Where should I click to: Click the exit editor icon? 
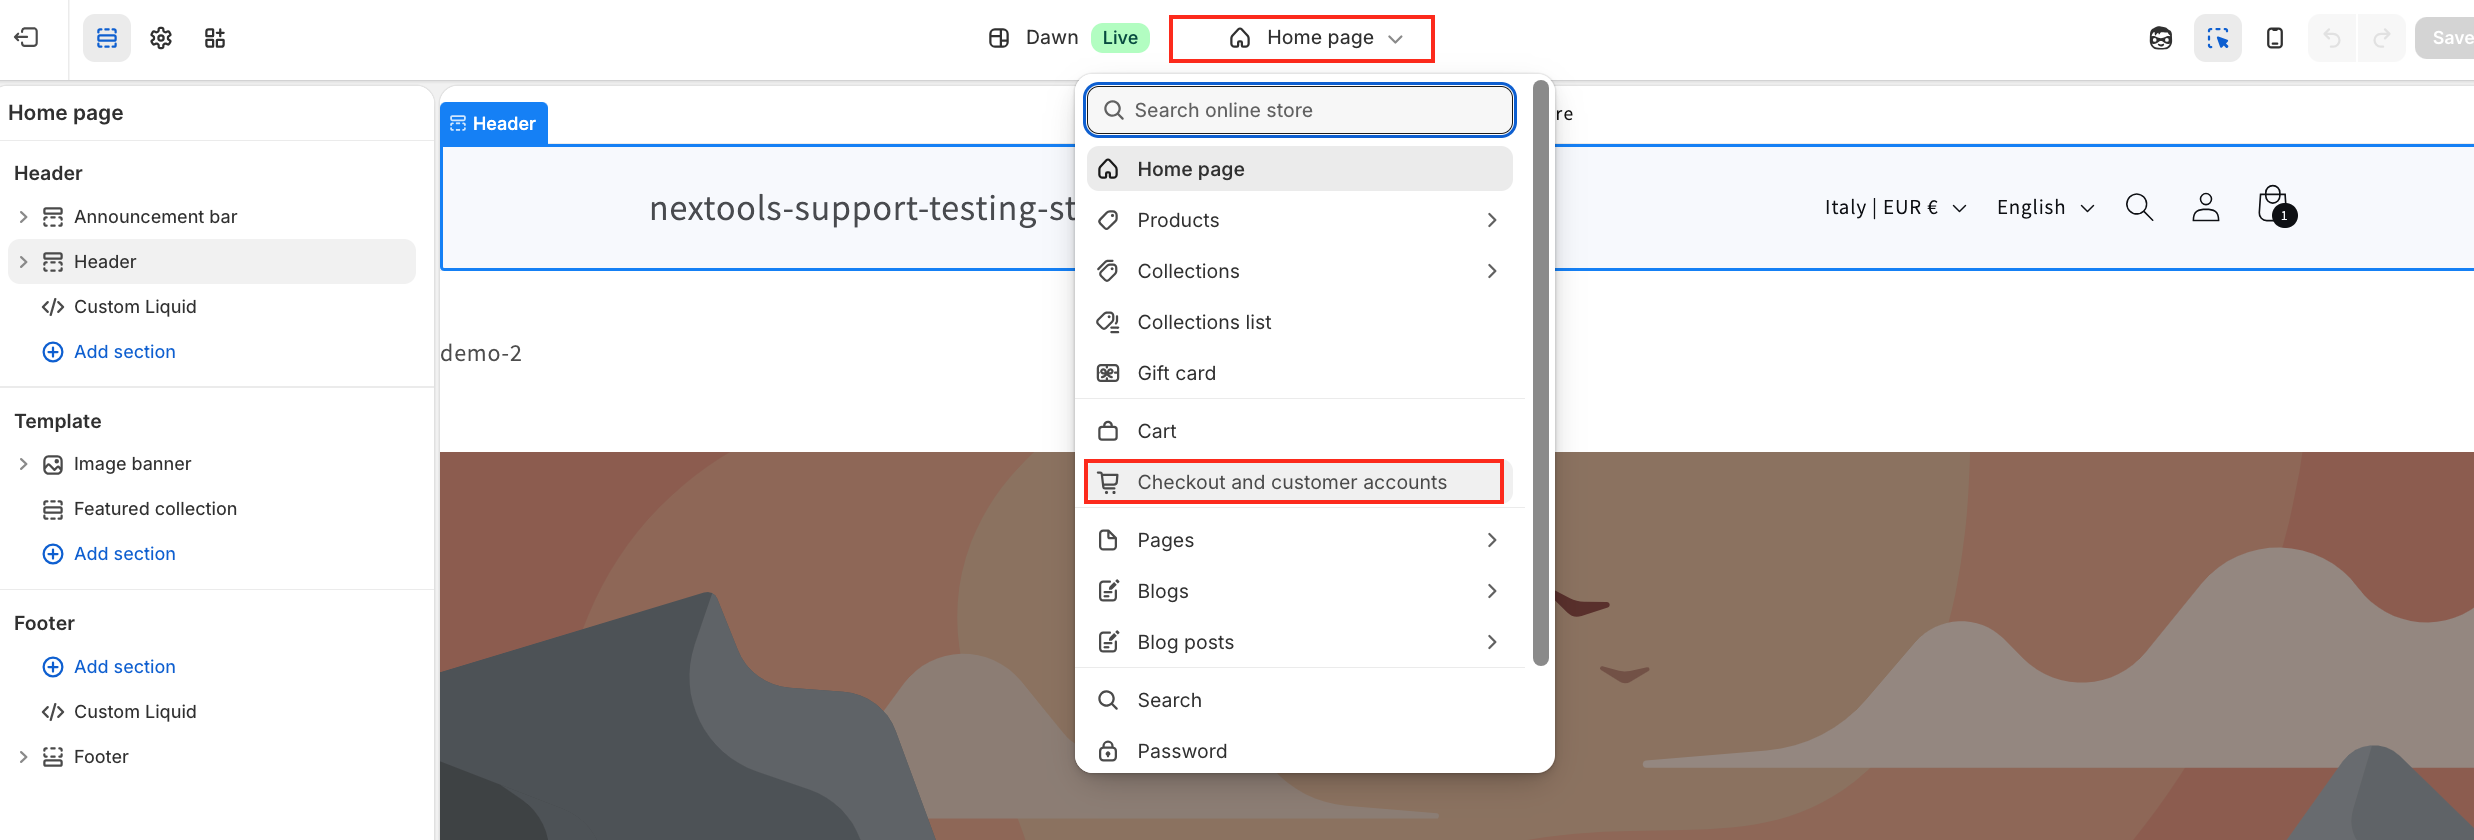(x=26, y=38)
